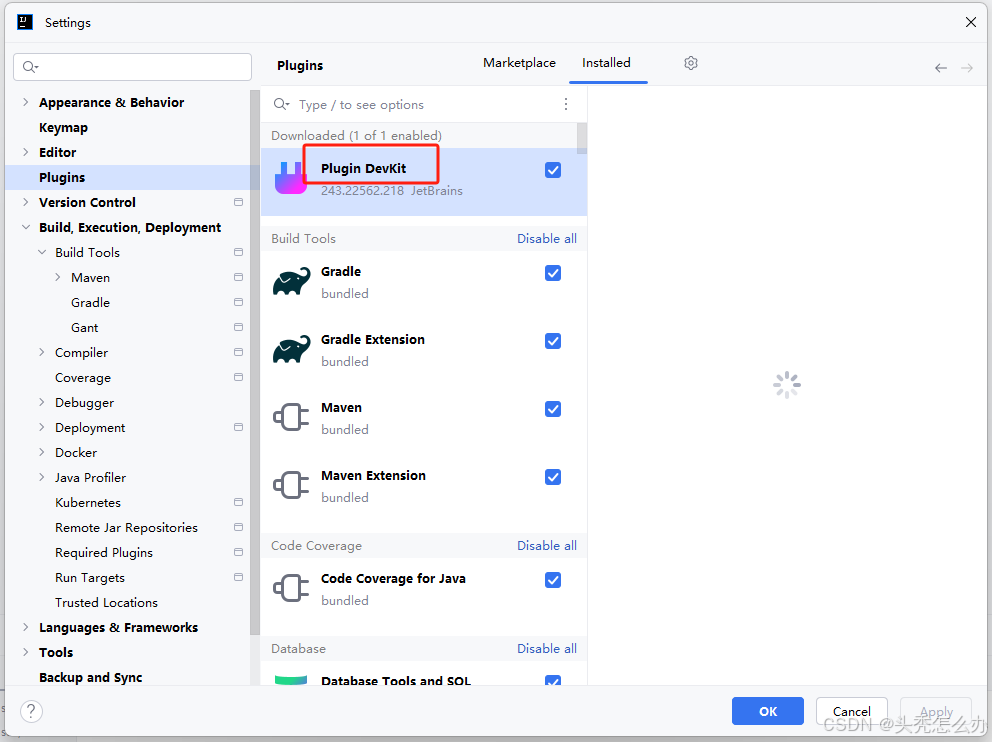This screenshot has width=992, height=742.
Task: Click the plugin filter input field
Action: click(424, 104)
